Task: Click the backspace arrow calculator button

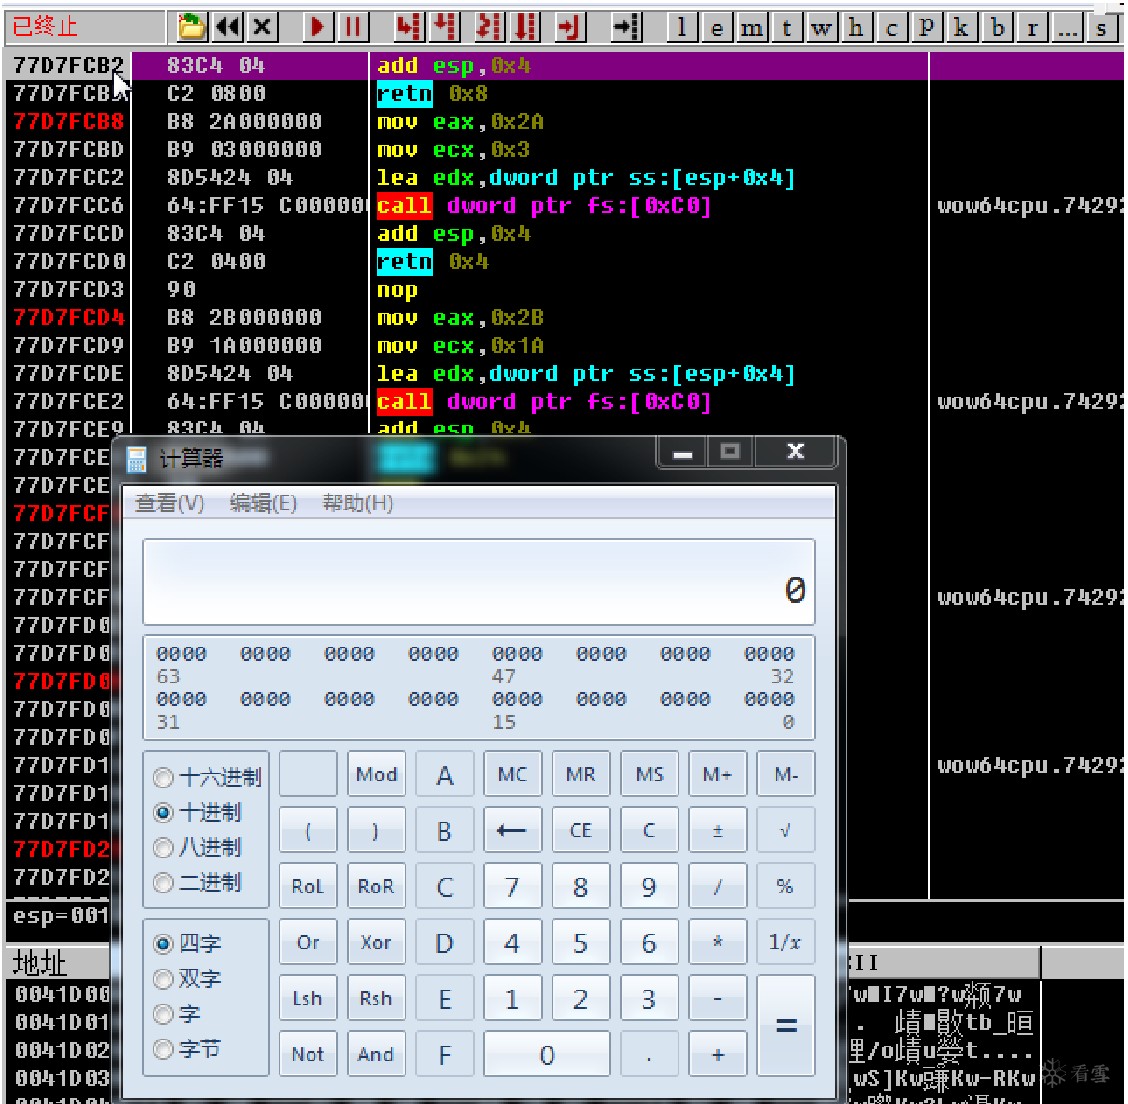Action: 512,830
